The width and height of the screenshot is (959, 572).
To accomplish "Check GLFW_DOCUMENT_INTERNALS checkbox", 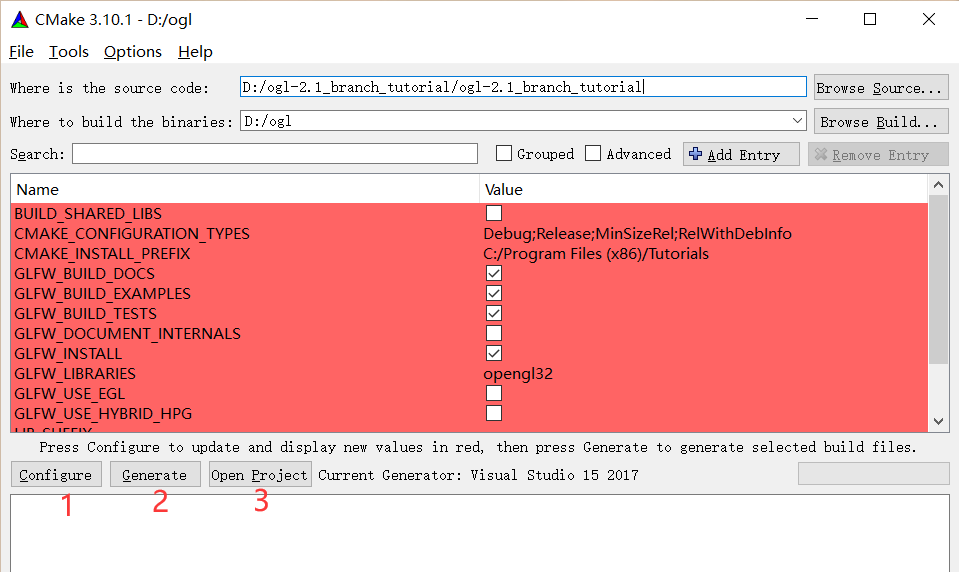I will pos(494,333).
